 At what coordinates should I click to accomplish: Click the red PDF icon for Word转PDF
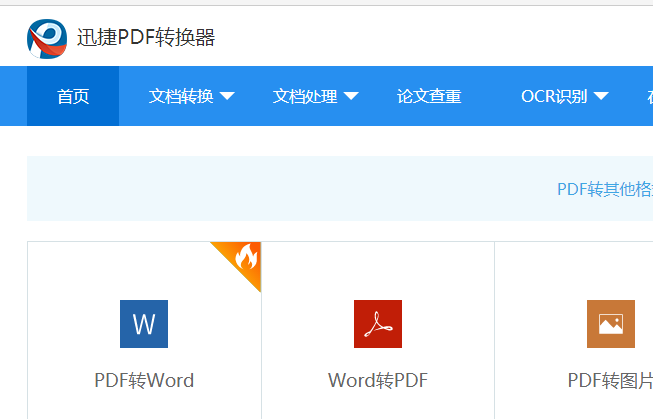[378, 324]
